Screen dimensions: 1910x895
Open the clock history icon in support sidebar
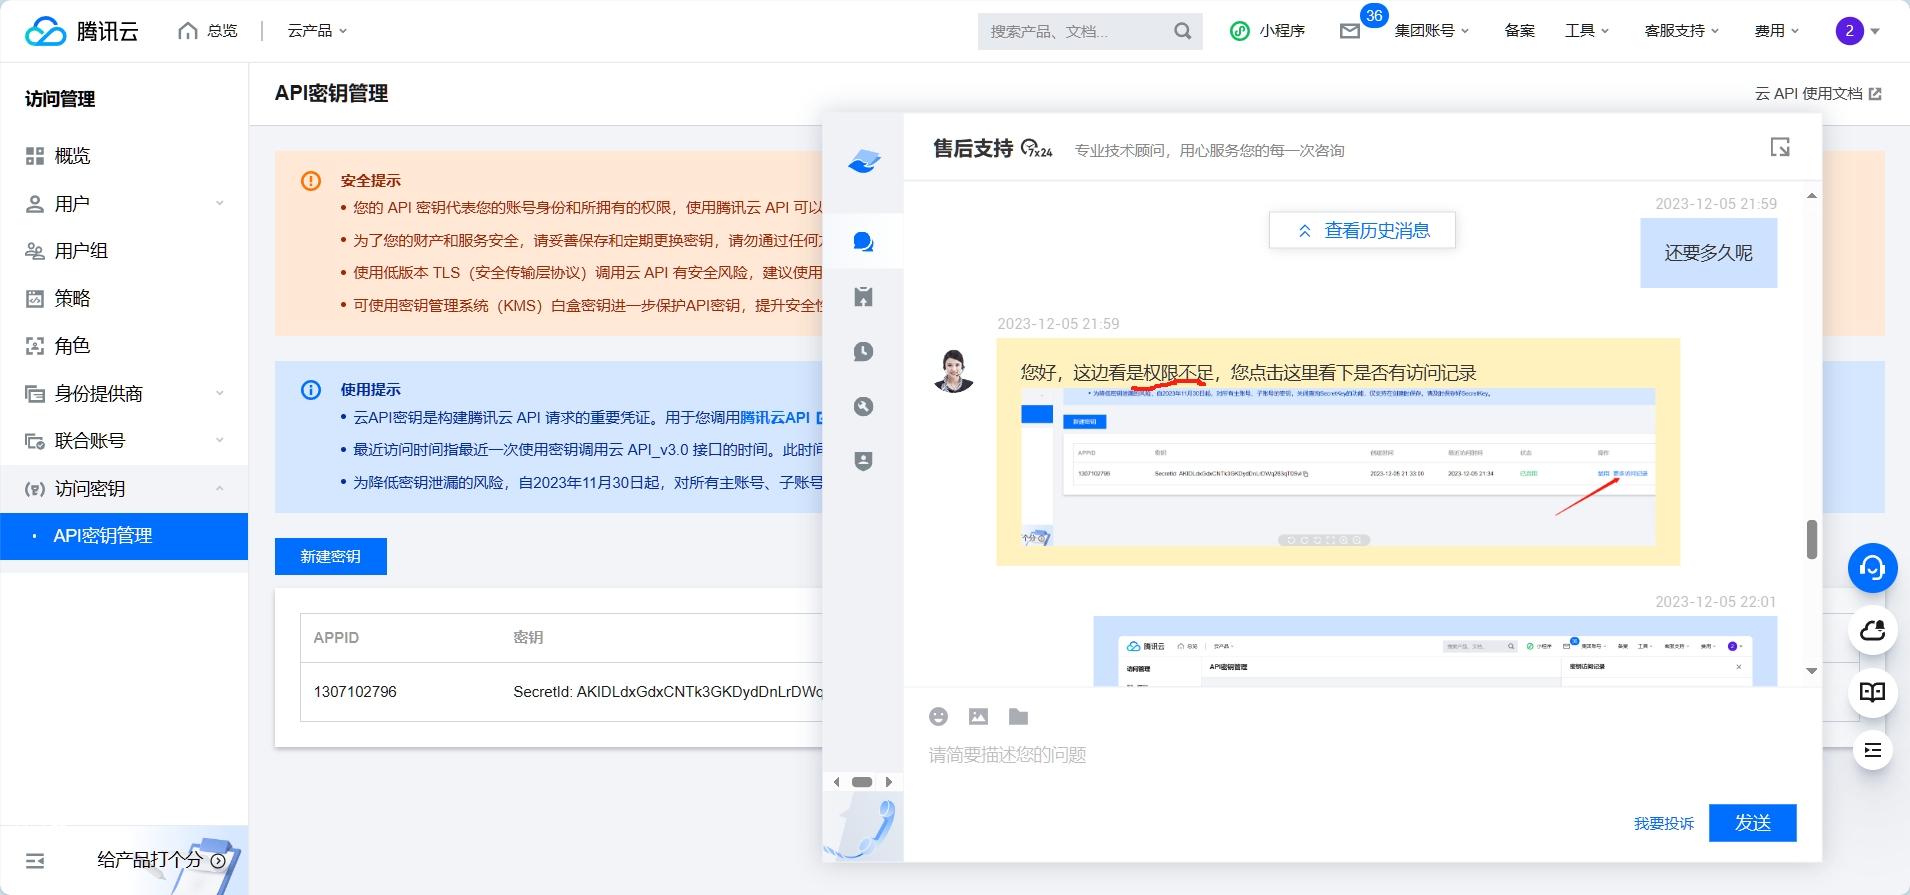pos(863,352)
